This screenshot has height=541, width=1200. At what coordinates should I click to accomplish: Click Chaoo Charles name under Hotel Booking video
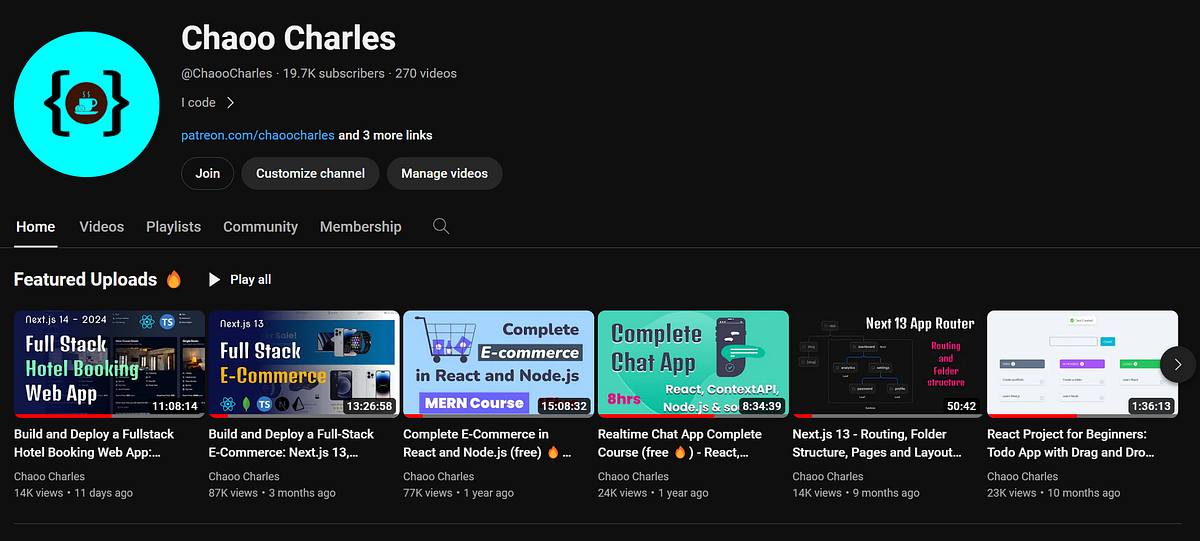49,476
